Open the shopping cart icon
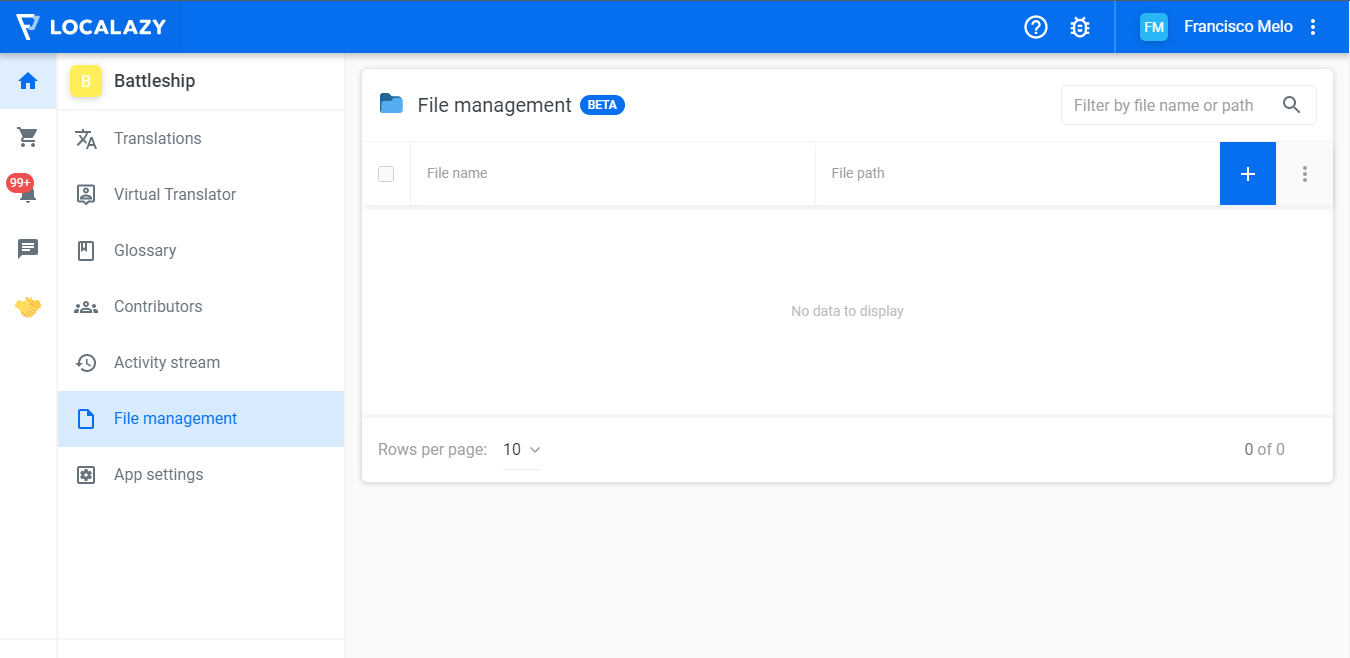 tap(28, 137)
